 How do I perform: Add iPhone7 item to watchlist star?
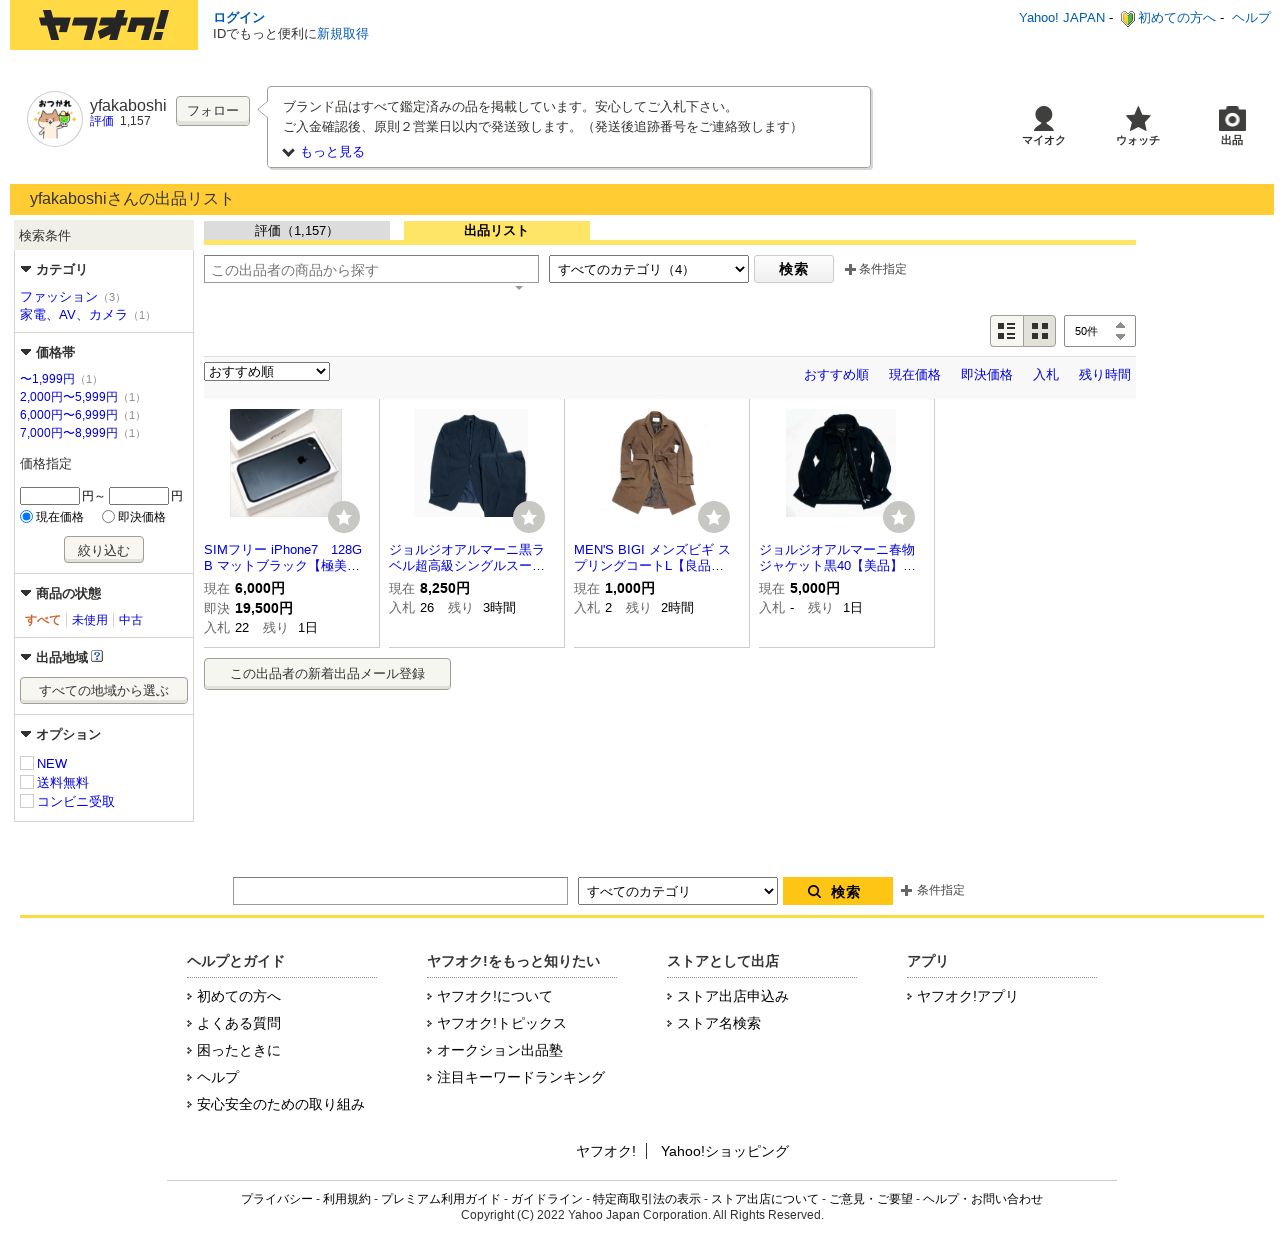(x=344, y=517)
